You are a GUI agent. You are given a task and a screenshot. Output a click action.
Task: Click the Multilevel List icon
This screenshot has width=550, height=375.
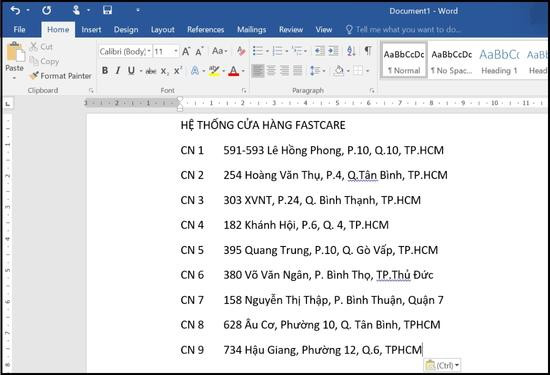297,51
